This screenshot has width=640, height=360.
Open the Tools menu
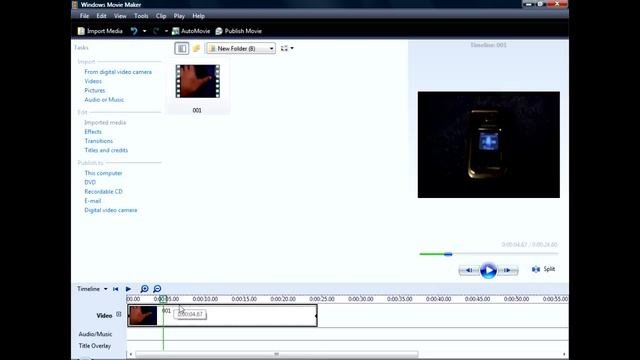pyautogui.click(x=141, y=16)
